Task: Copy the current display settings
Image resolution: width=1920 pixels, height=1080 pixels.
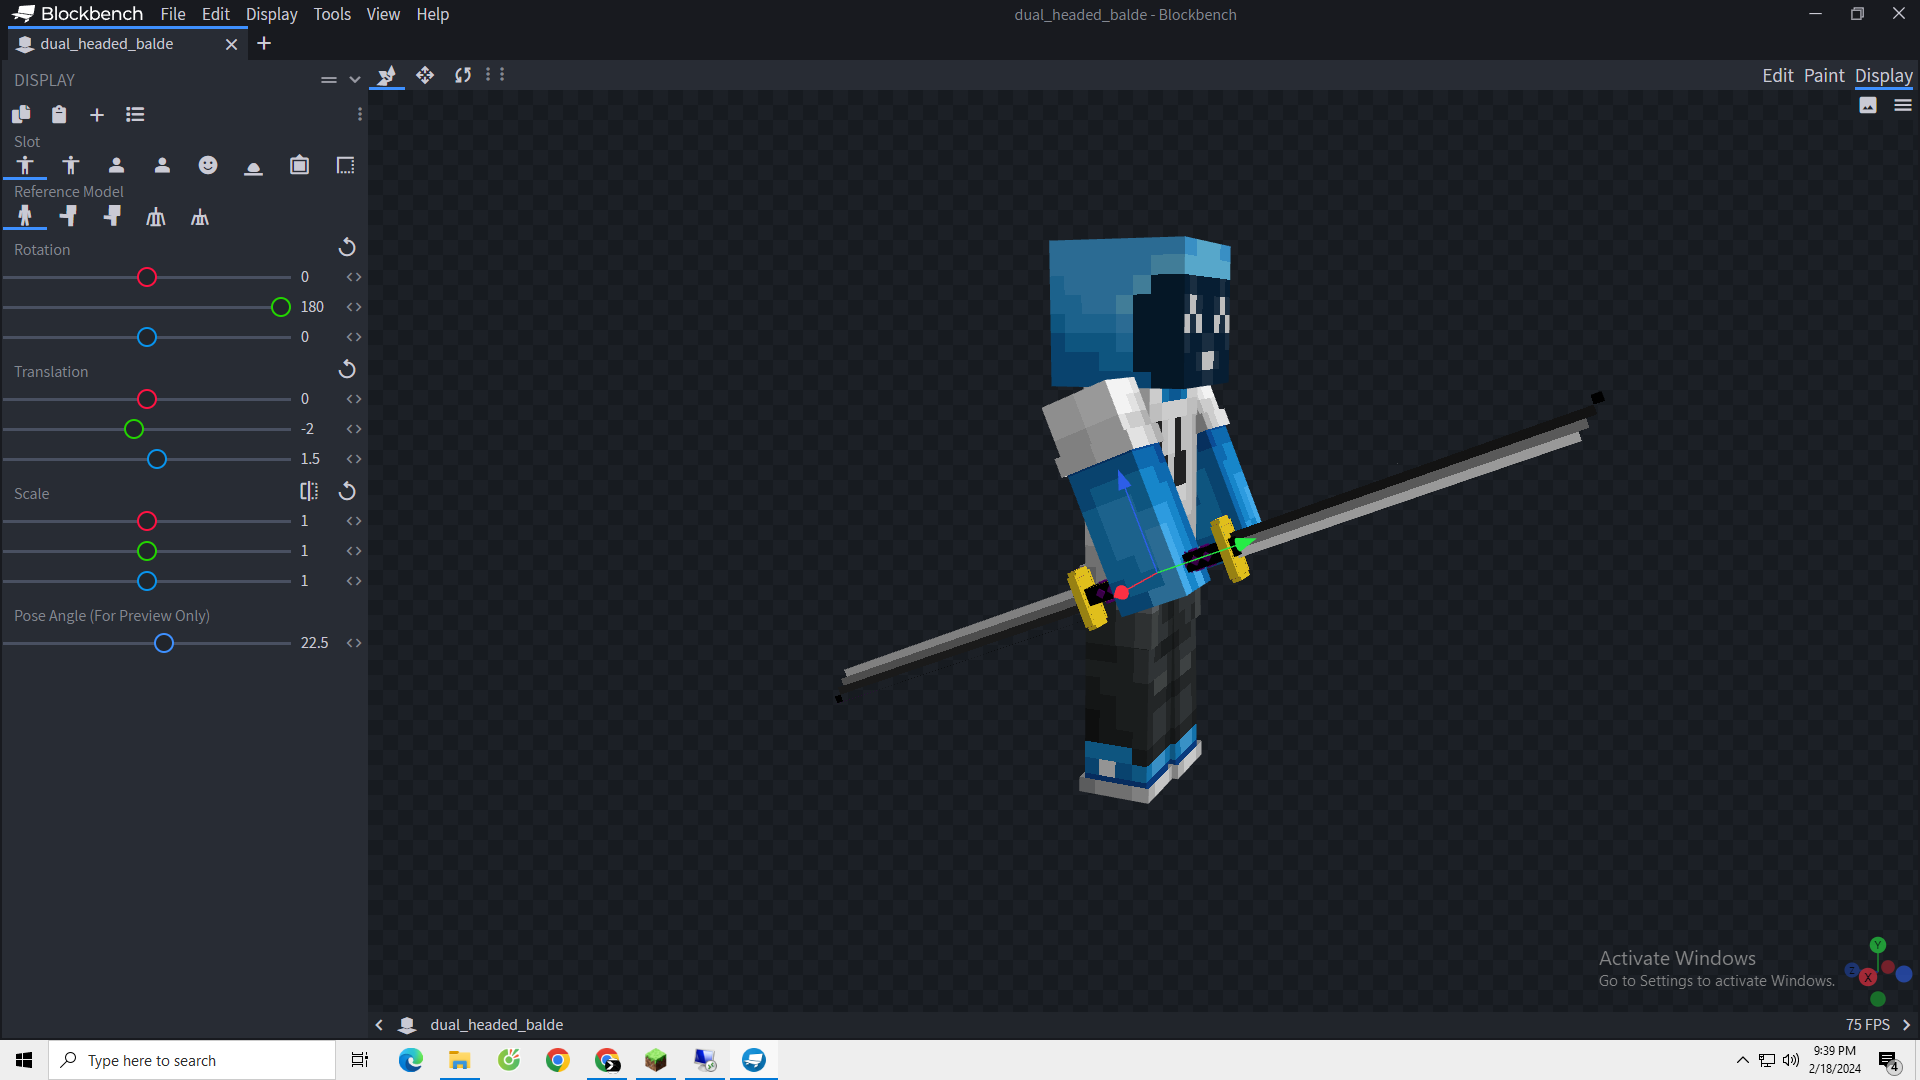Action: pyautogui.click(x=21, y=115)
